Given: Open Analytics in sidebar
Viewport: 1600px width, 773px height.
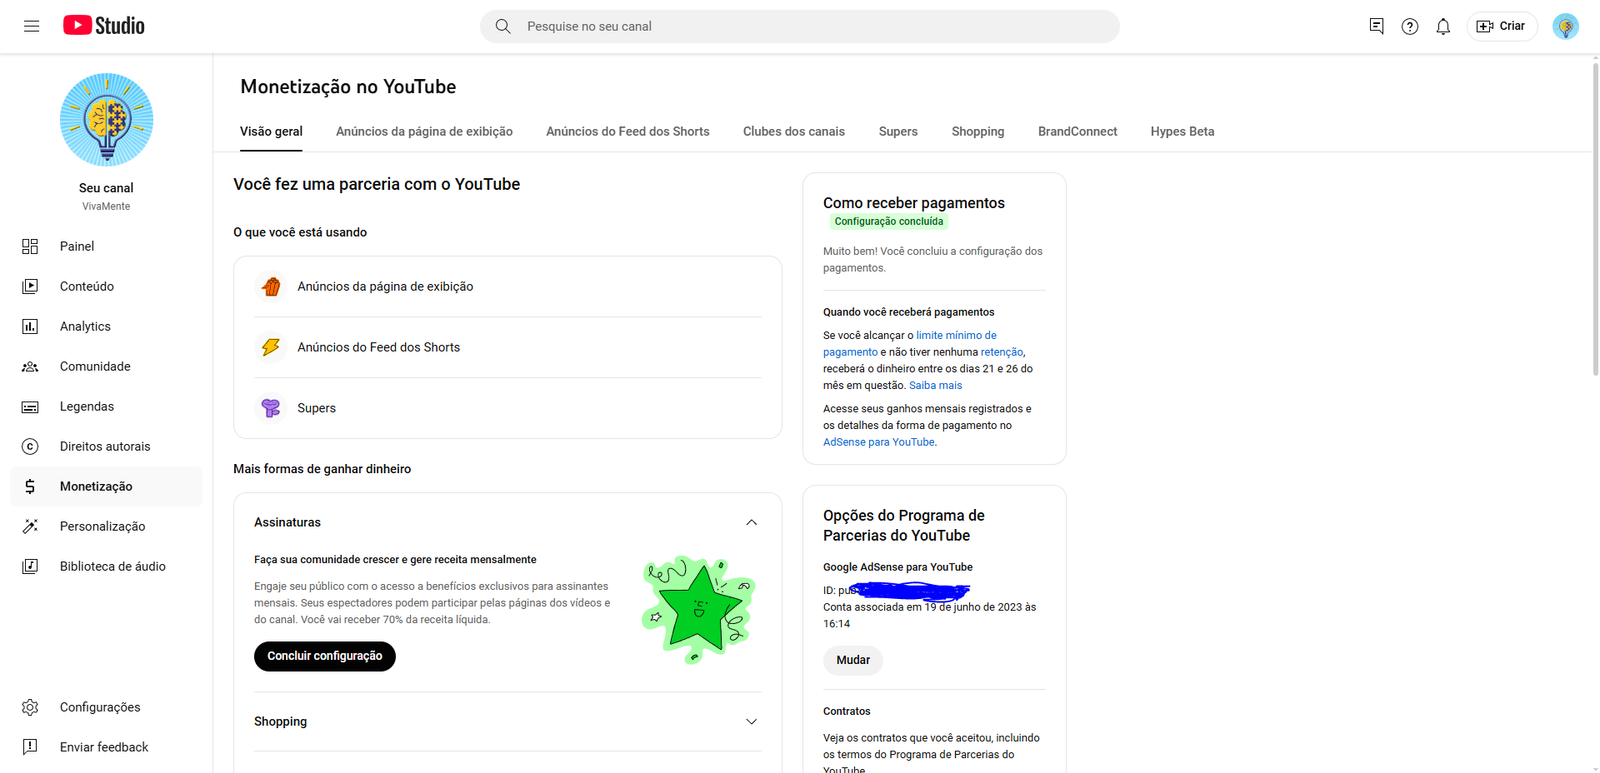Looking at the screenshot, I should click(x=106, y=326).
